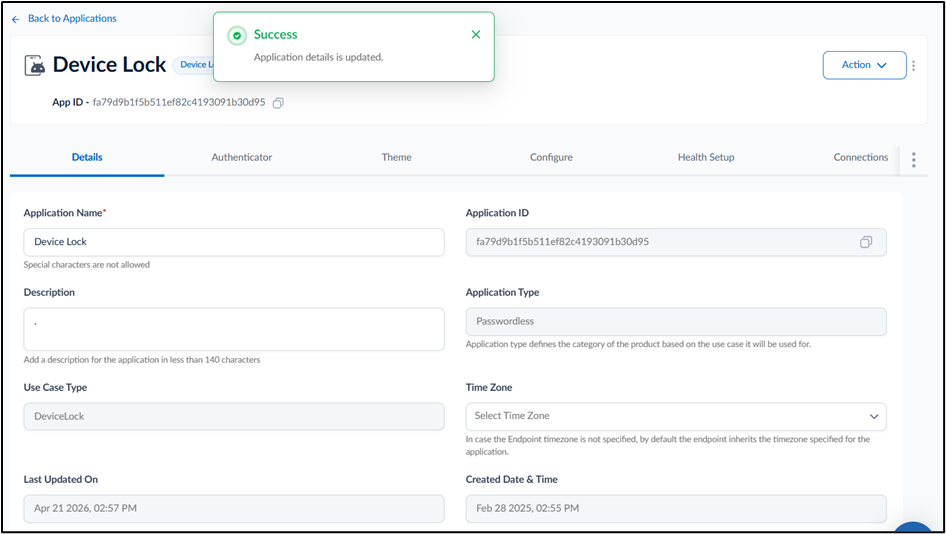Viewport: 946px width, 534px height.
Task: Click the Device Lock page title
Action: click(x=109, y=65)
